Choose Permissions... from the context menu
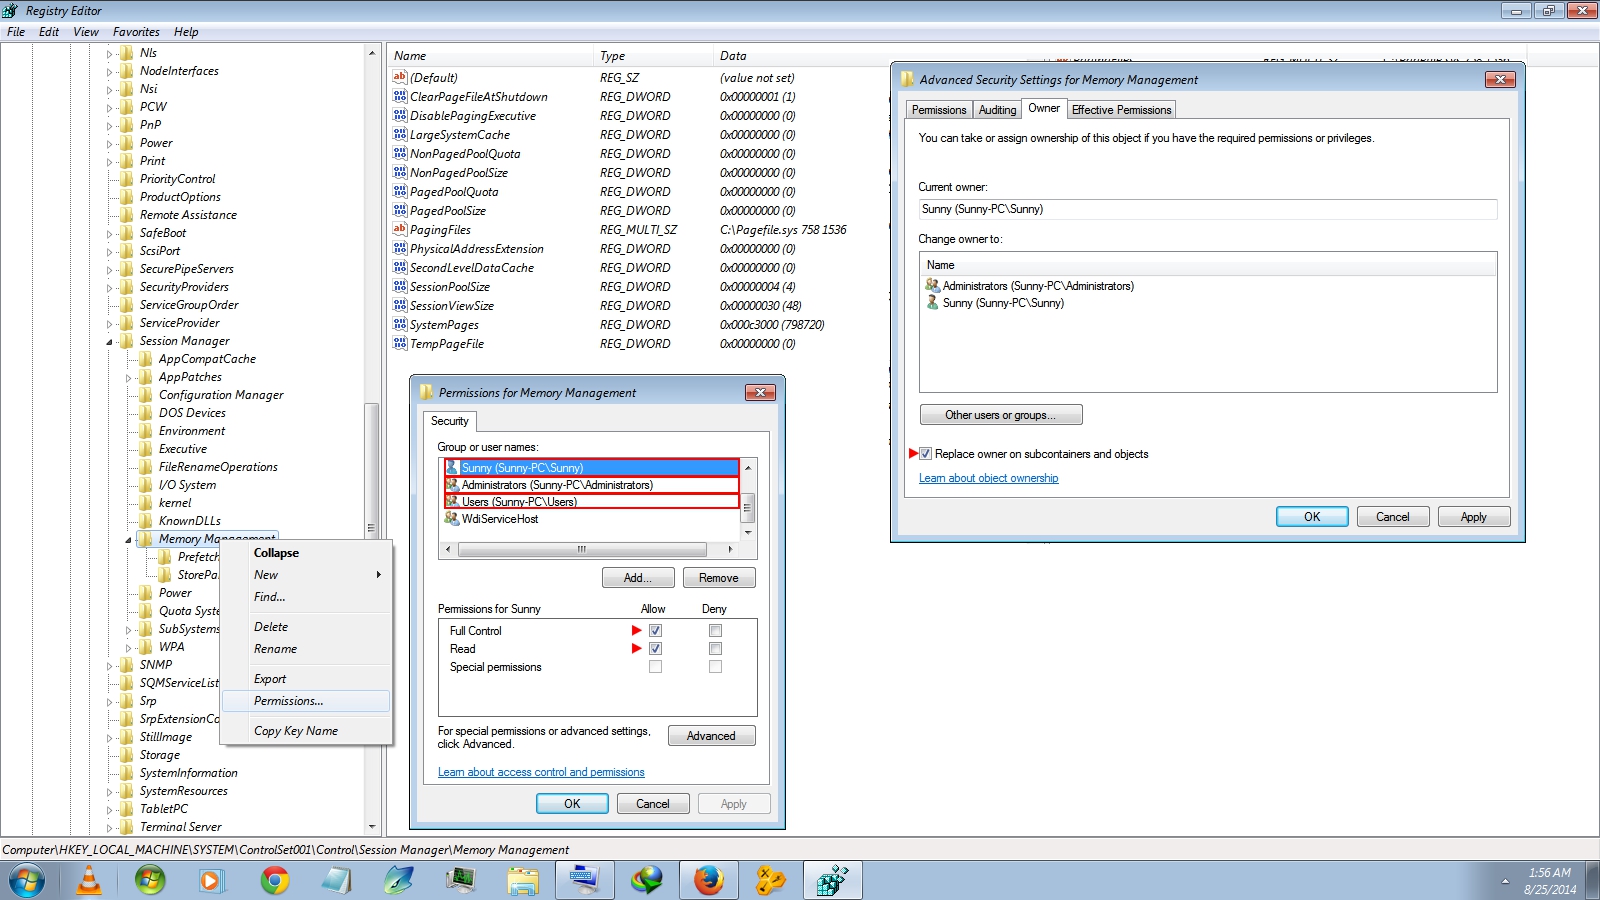Image resolution: width=1600 pixels, height=900 pixels. click(x=288, y=701)
